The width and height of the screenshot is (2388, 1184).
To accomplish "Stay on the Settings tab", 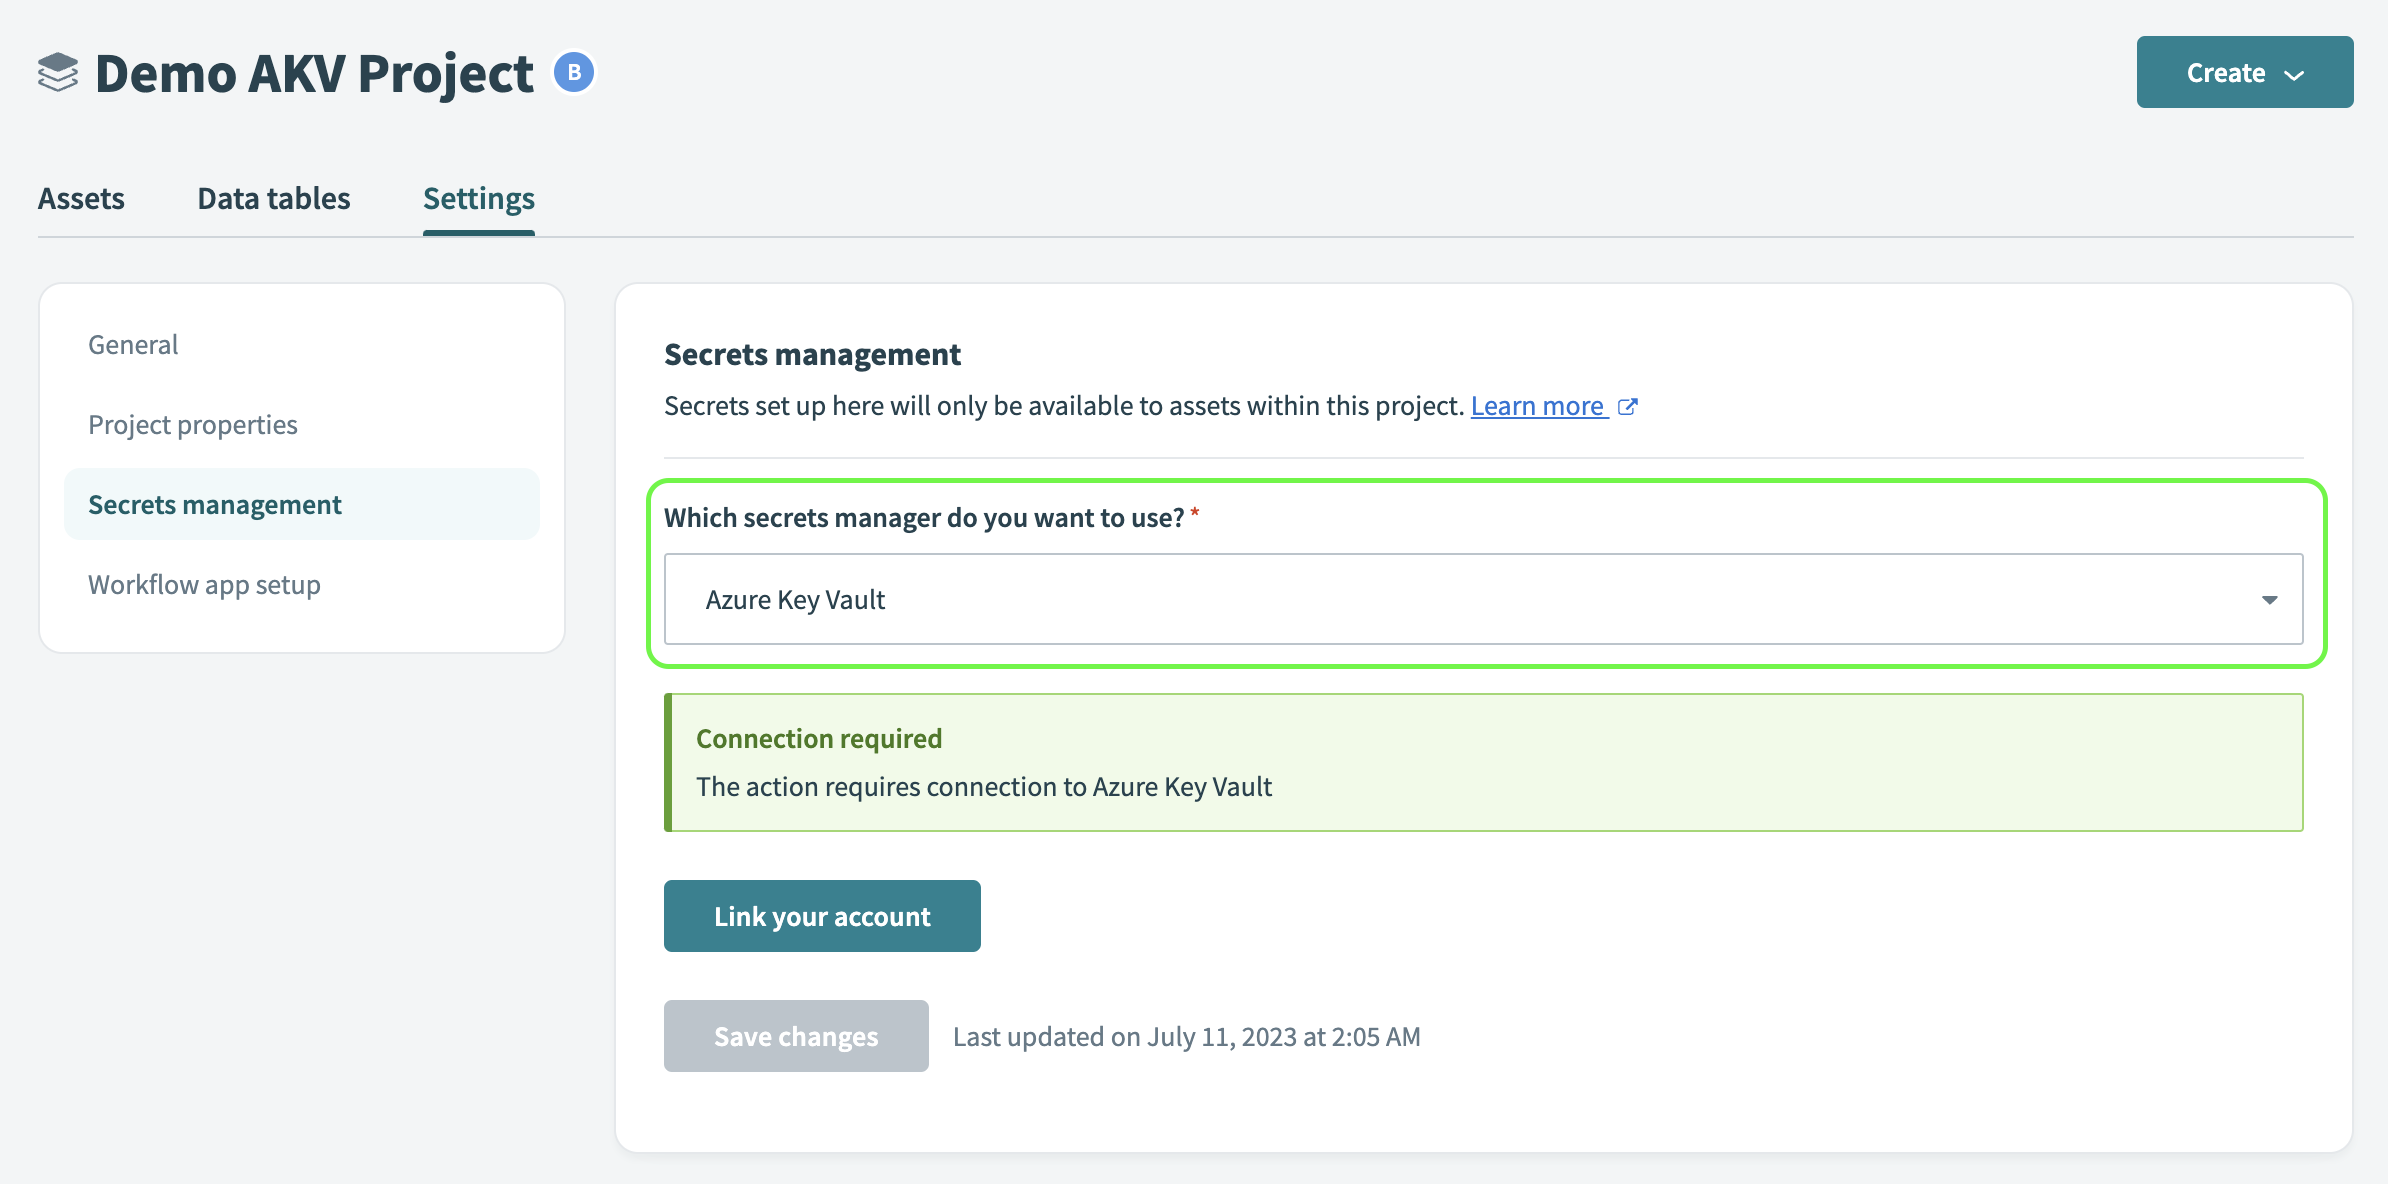I will tap(478, 198).
